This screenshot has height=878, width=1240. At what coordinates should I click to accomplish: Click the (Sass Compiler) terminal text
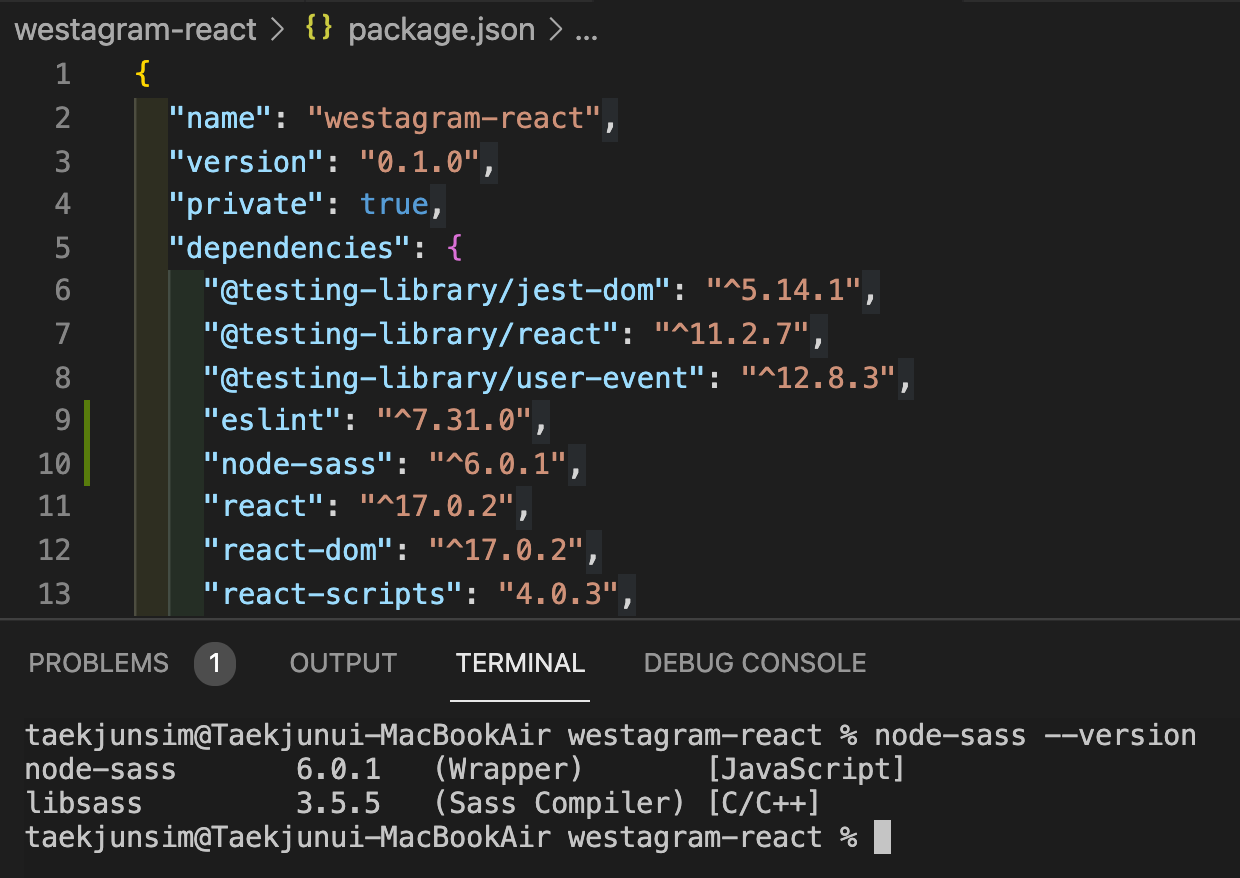559,803
